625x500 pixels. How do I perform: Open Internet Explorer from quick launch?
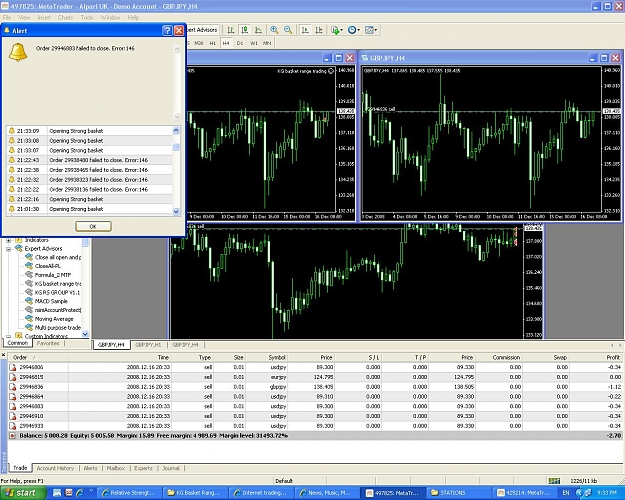80,493
